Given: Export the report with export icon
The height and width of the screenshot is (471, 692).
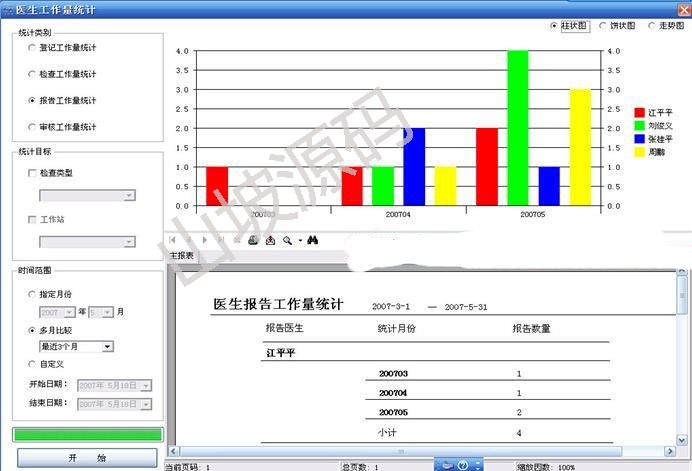Looking at the screenshot, I should point(270,240).
